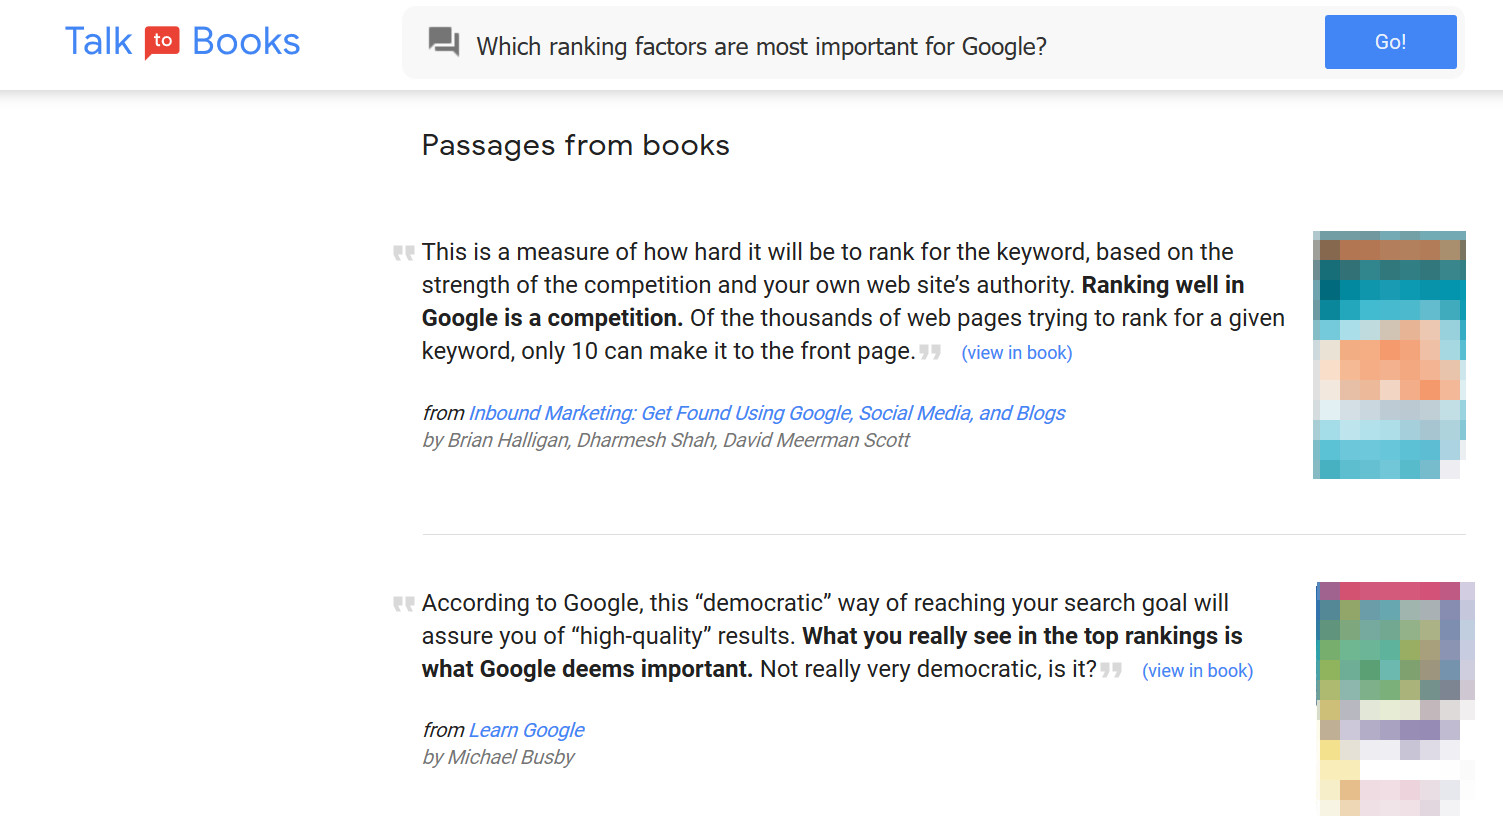Open the Learn Google book link
The height and width of the screenshot is (840, 1503).
[x=526, y=730]
